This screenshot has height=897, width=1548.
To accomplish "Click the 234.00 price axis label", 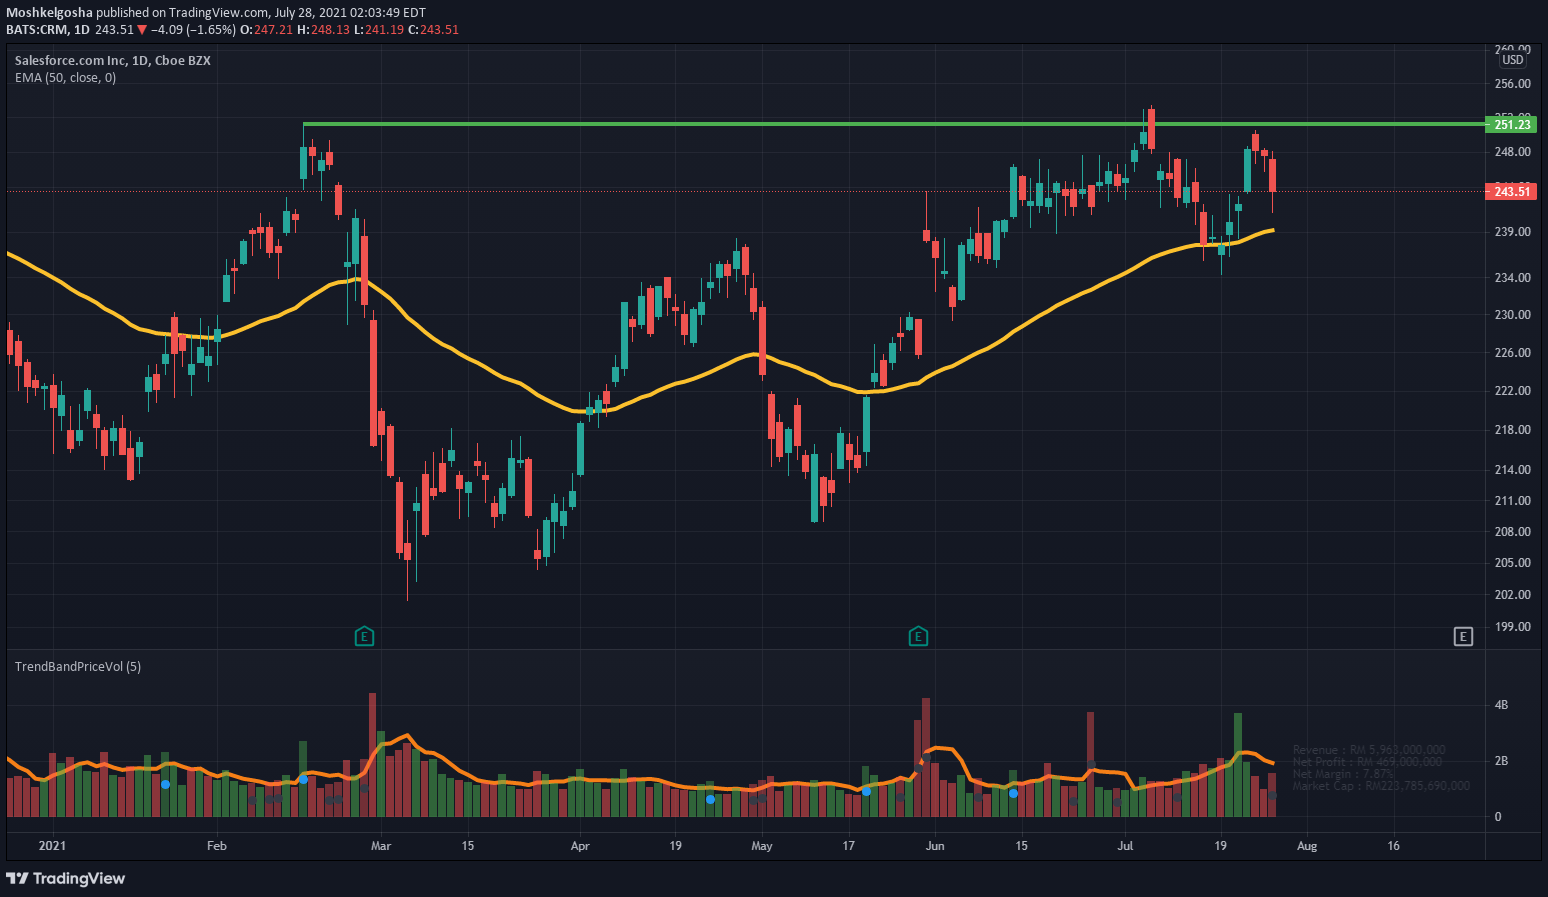I will point(1512,277).
